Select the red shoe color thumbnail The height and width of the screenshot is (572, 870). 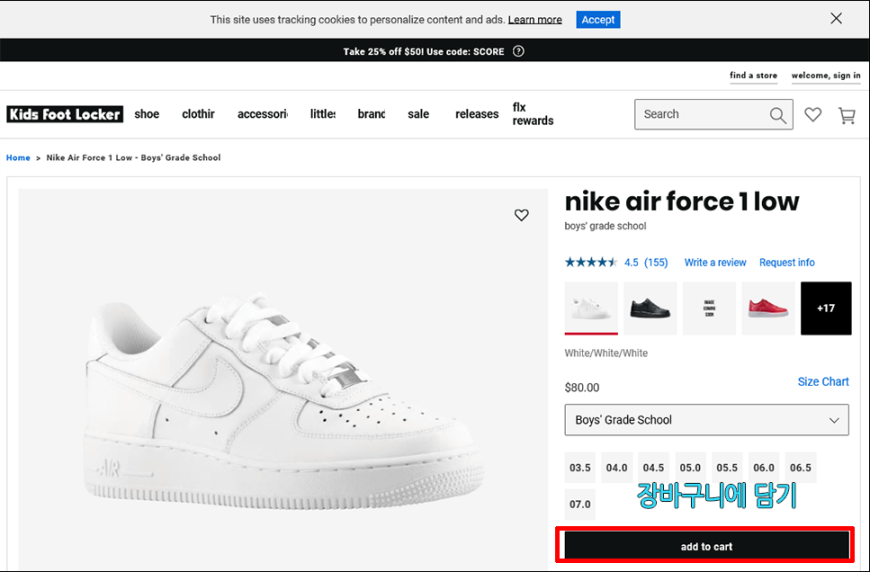[768, 308]
